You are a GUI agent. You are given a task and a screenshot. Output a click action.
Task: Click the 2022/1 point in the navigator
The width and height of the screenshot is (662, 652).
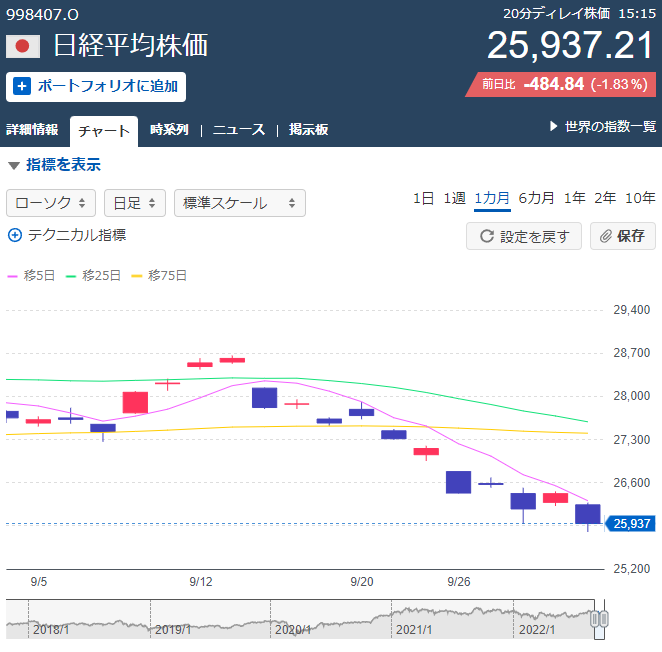point(537,630)
